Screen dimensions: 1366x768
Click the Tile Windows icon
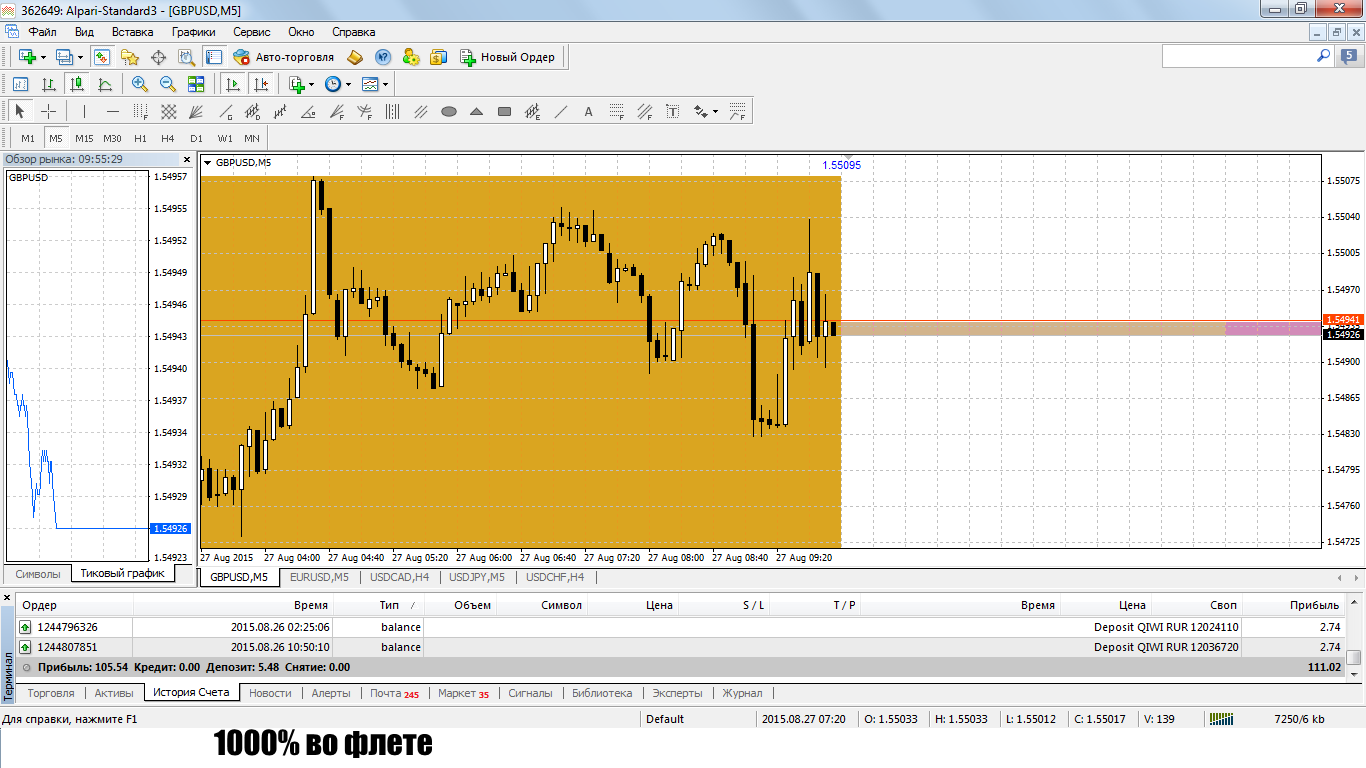pos(196,84)
